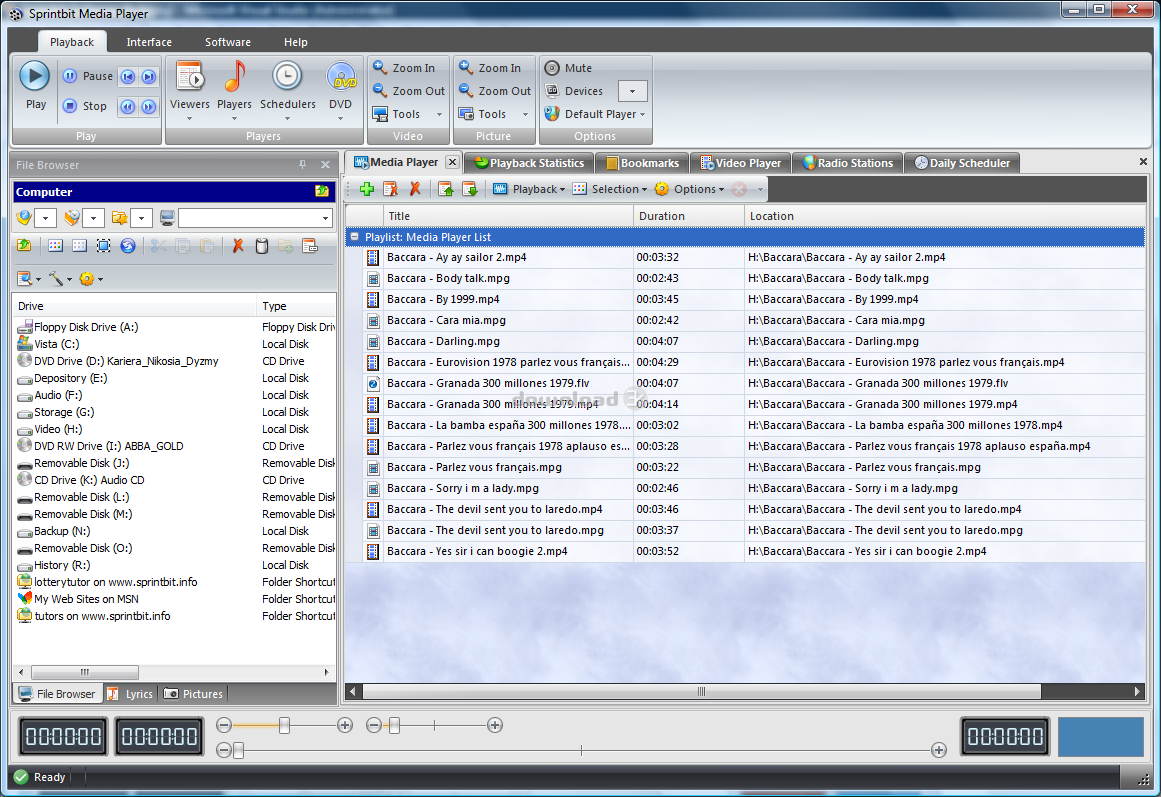Open the gear settings dropdown in File Browser
This screenshot has height=797, width=1161.
(90, 279)
